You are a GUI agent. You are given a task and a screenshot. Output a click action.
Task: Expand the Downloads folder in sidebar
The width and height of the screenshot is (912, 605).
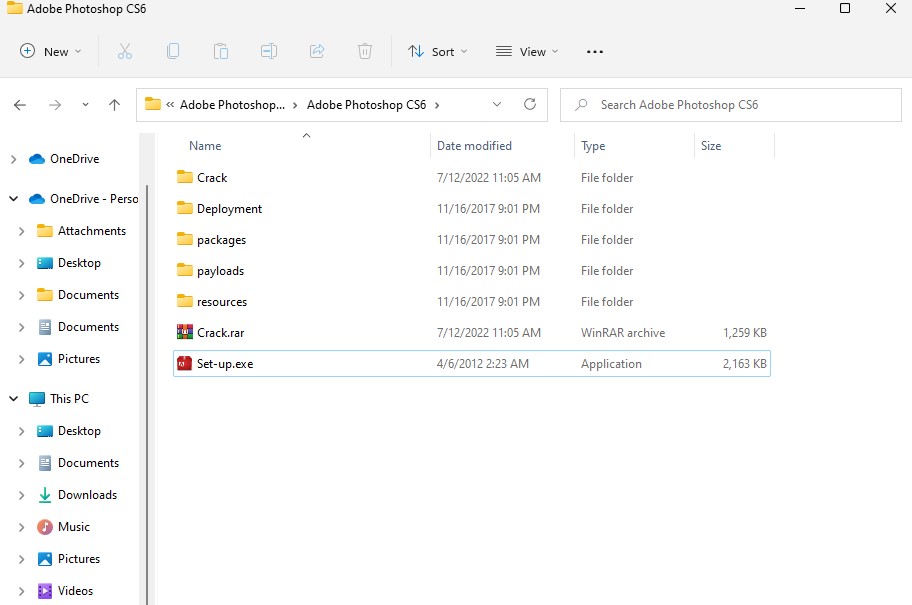click(x=22, y=495)
